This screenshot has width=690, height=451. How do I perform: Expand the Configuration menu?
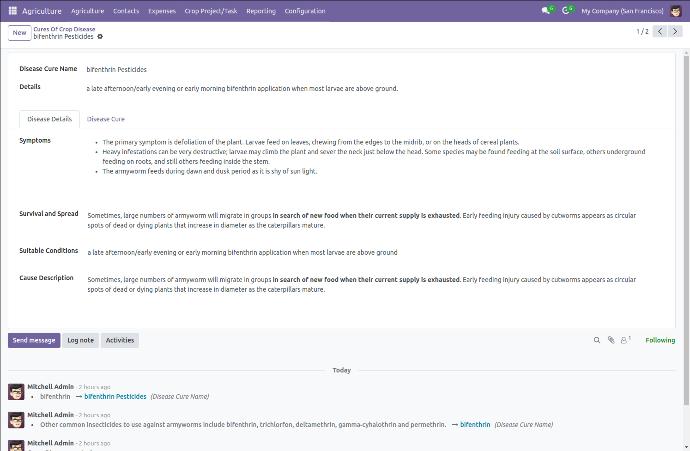pyautogui.click(x=304, y=11)
